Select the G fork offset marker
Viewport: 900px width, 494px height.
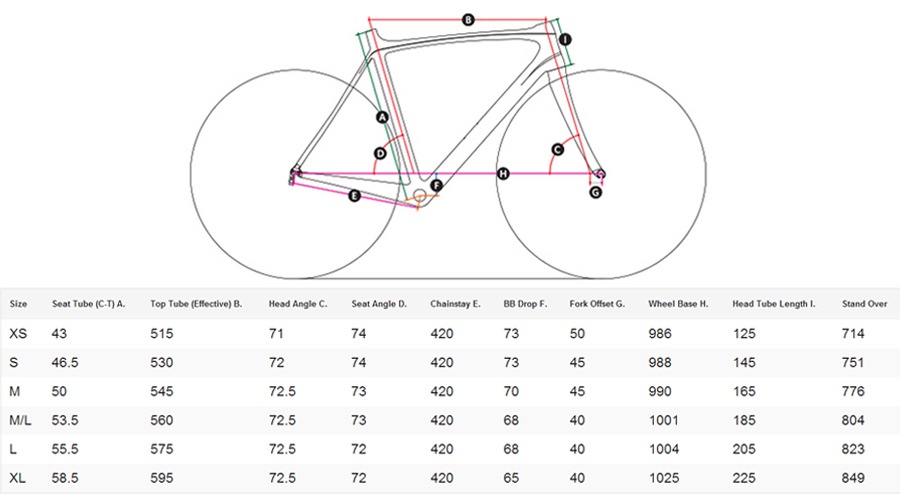coord(596,192)
